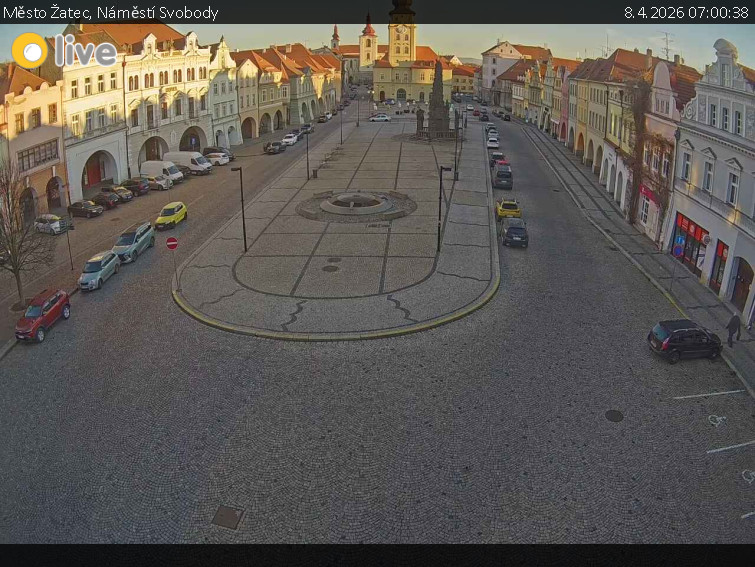Click the timestamp '8.4.2026 07:00:38'

pos(686,13)
